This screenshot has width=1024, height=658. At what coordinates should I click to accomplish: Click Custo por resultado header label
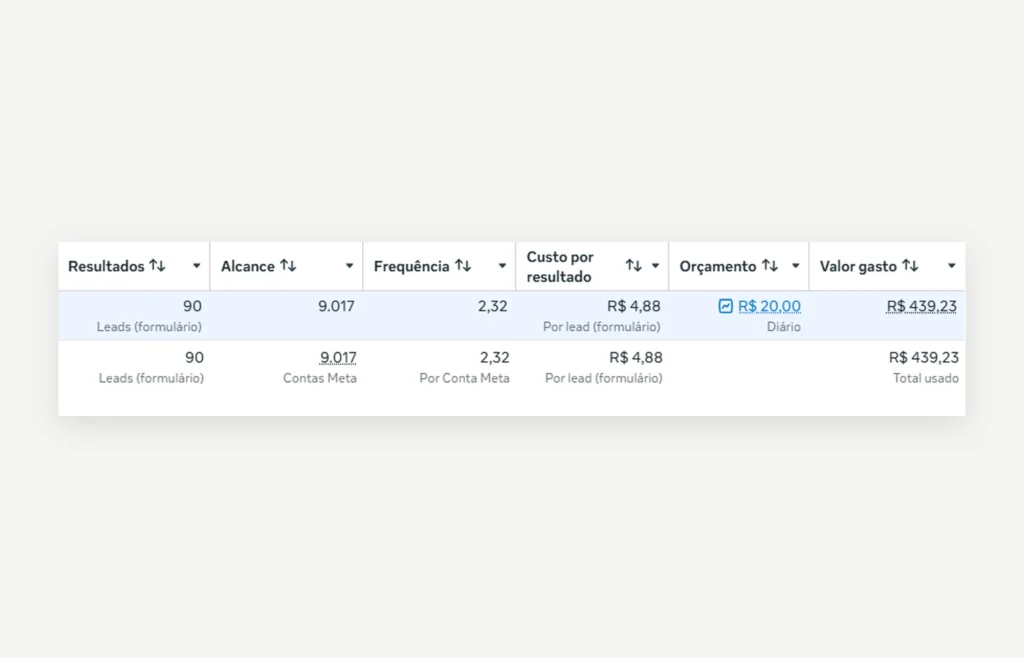[x=560, y=266]
